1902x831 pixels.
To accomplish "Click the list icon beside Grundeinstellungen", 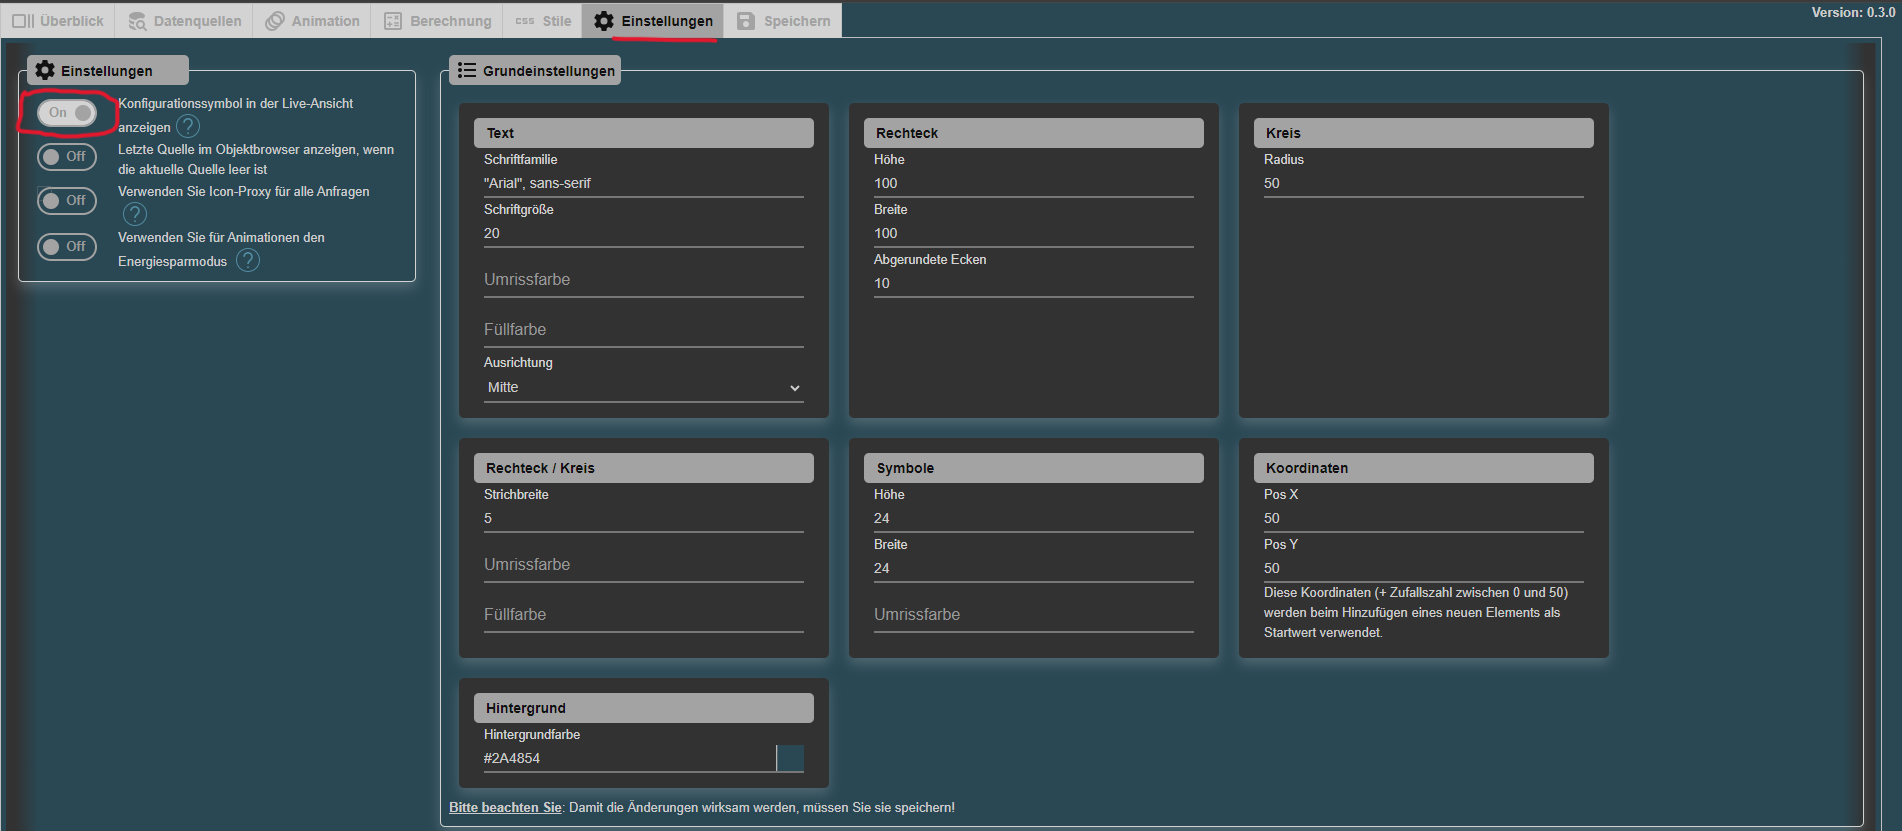I will tap(467, 70).
